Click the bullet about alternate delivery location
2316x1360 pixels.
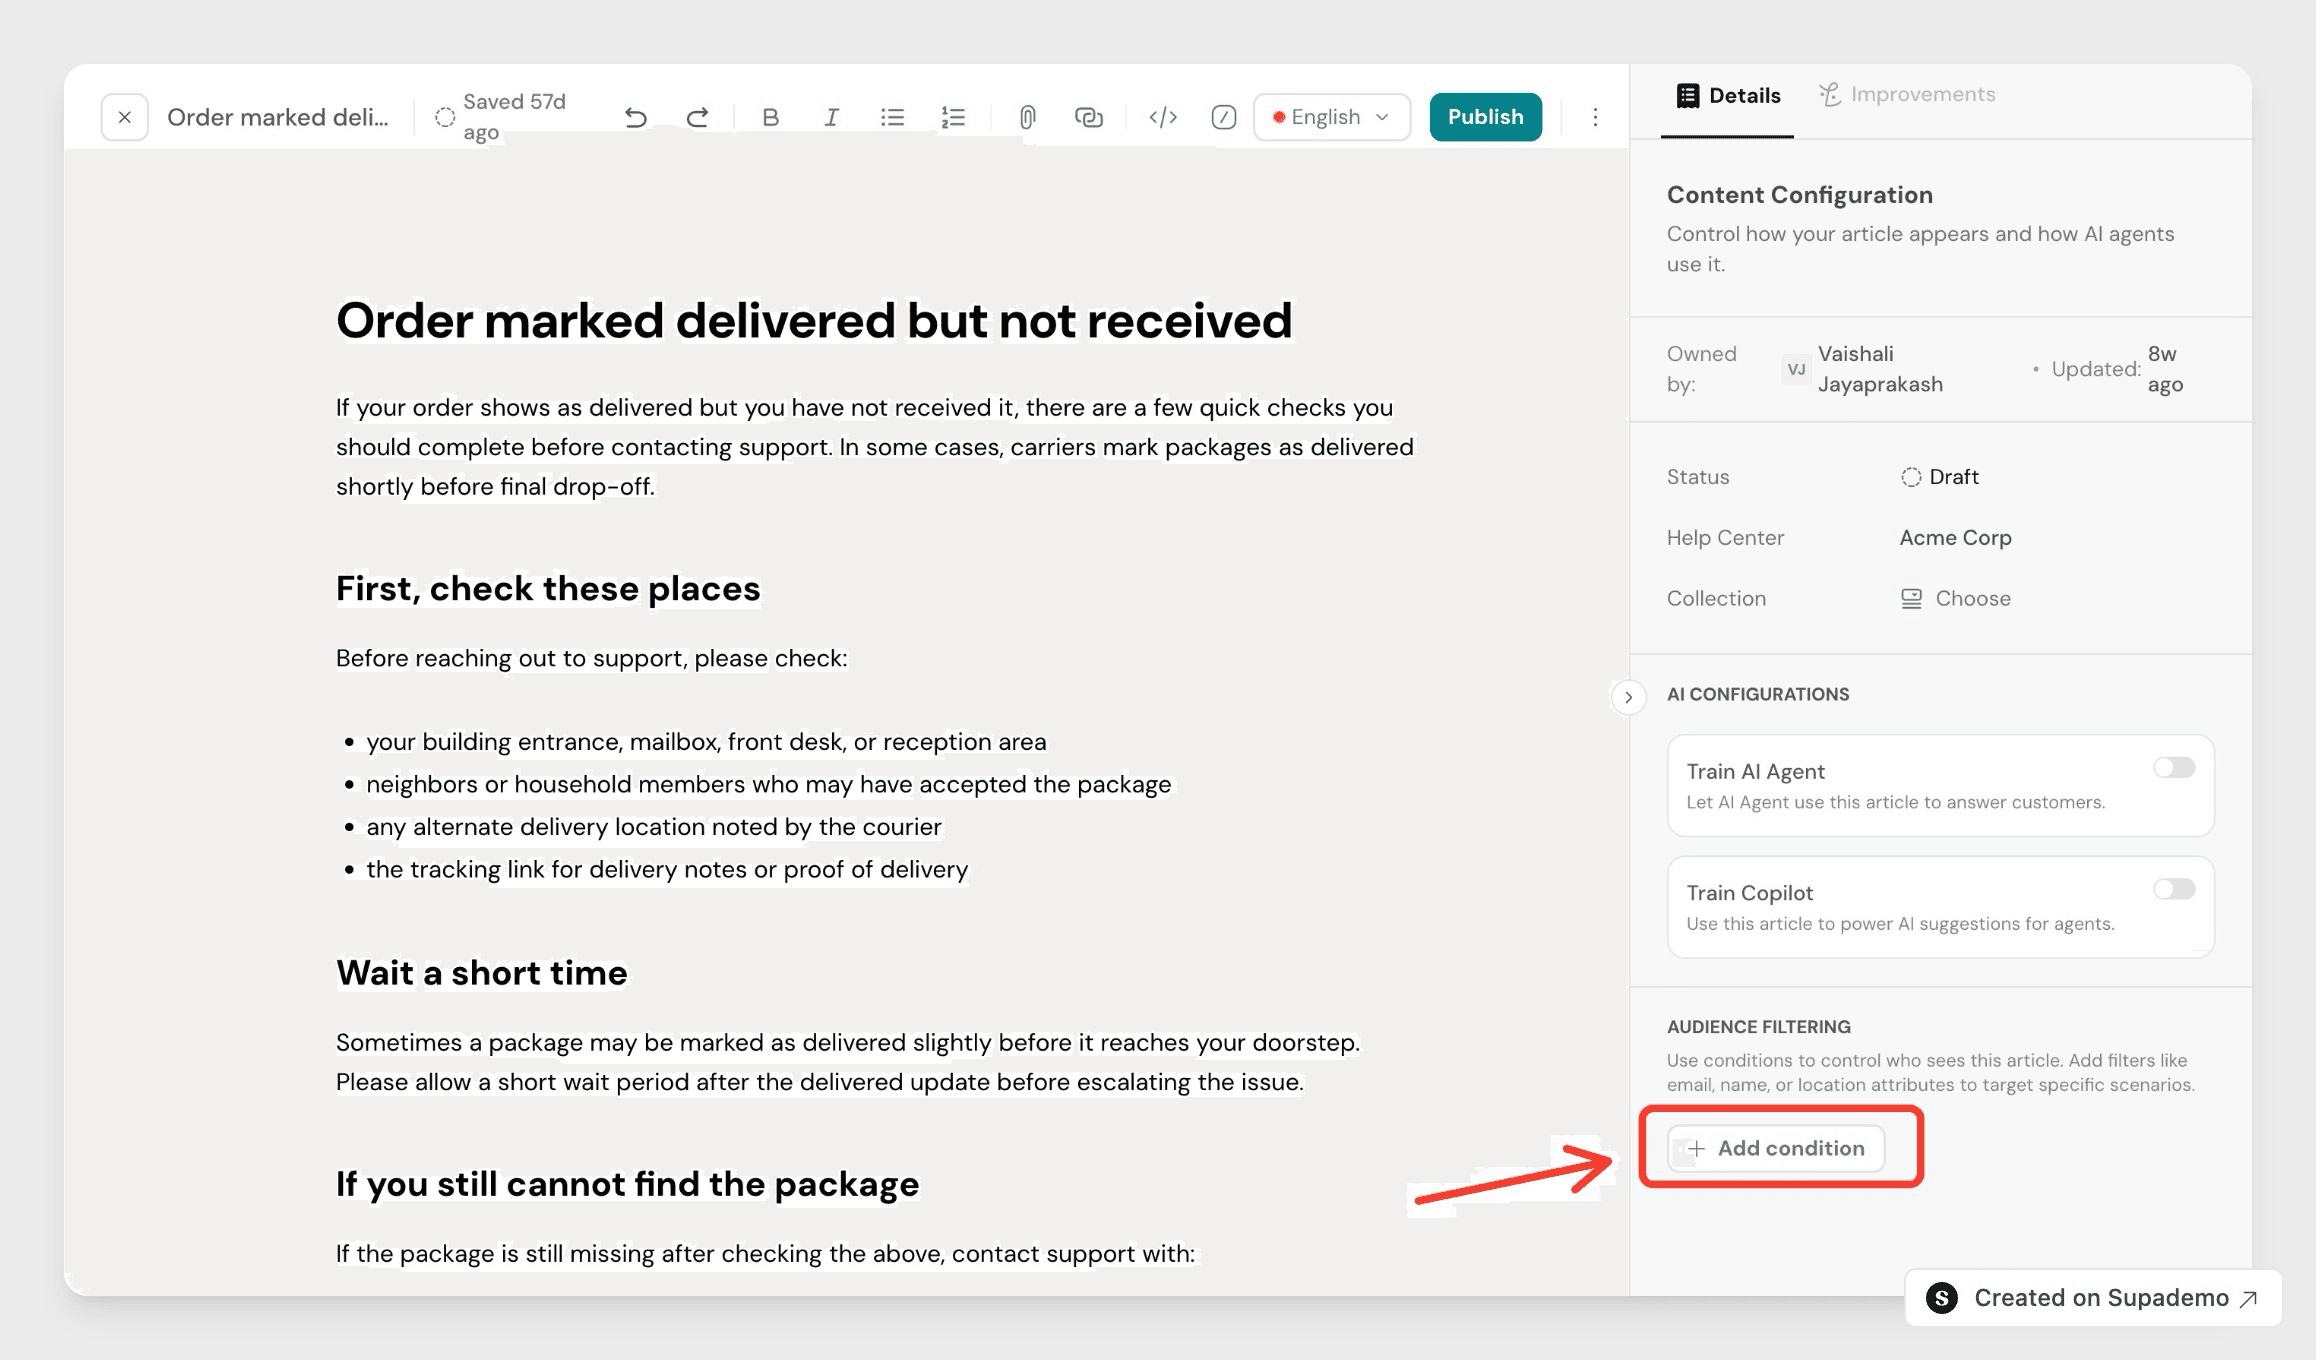654,827
